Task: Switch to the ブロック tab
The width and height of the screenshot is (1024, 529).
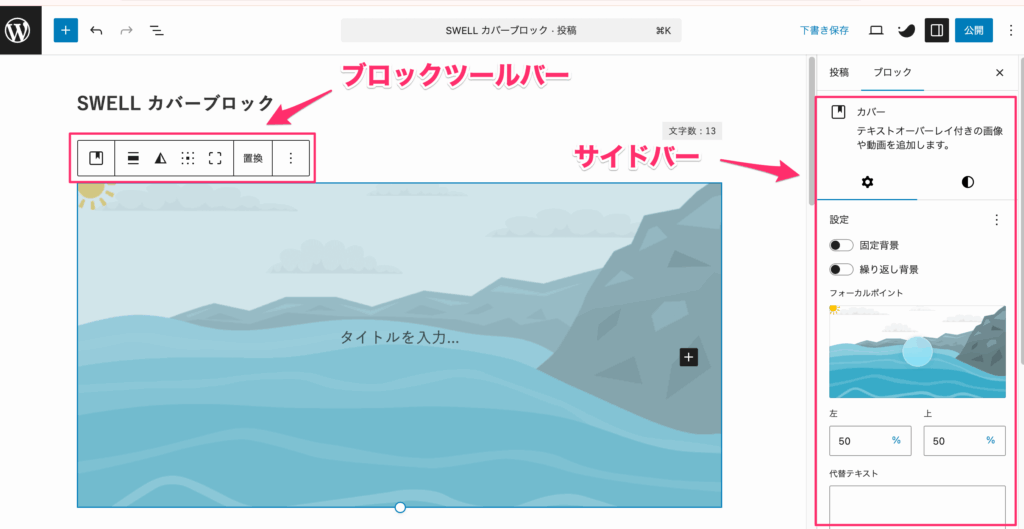Action: coord(892,72)
